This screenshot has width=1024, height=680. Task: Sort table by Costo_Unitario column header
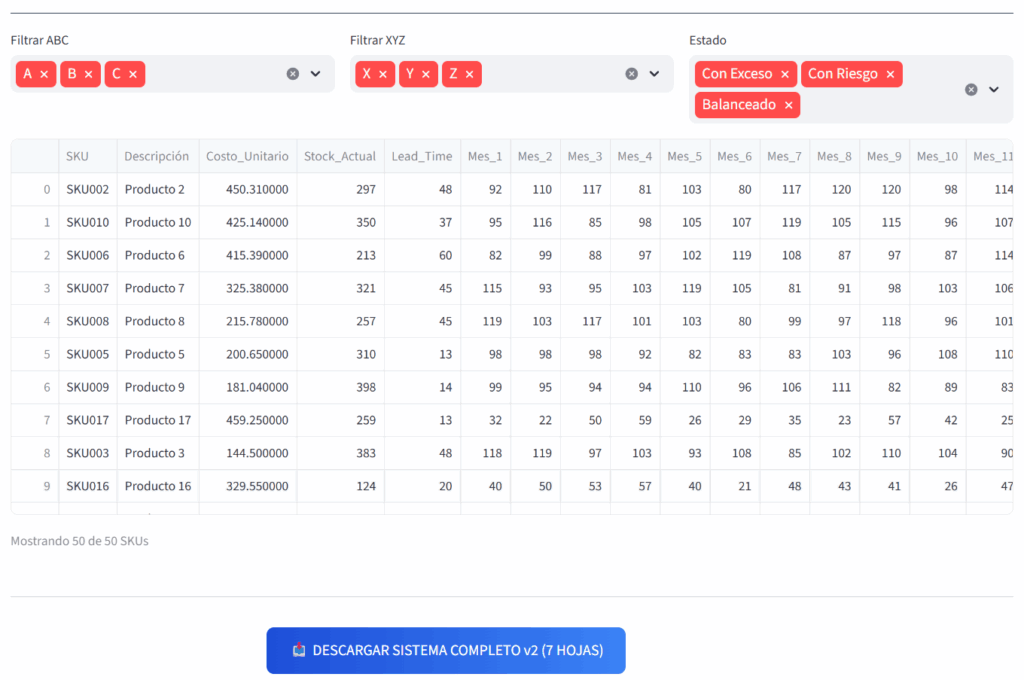click(x=247, y=156)
